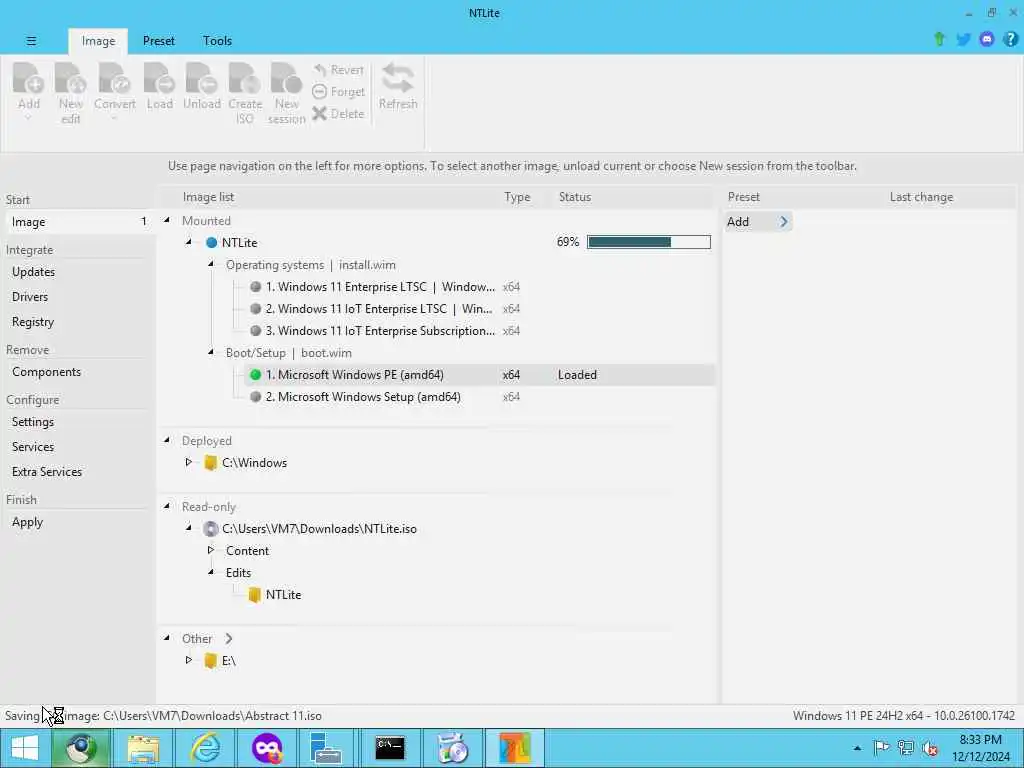Collapse the NTLite.iso read-only node

coord(189,528)
